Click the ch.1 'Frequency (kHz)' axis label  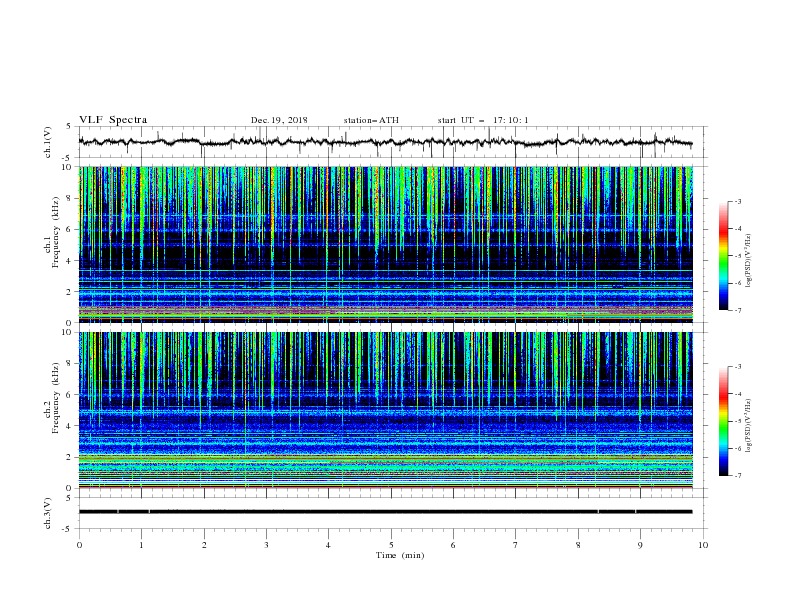pyautogui.click(x=55, y=232)
